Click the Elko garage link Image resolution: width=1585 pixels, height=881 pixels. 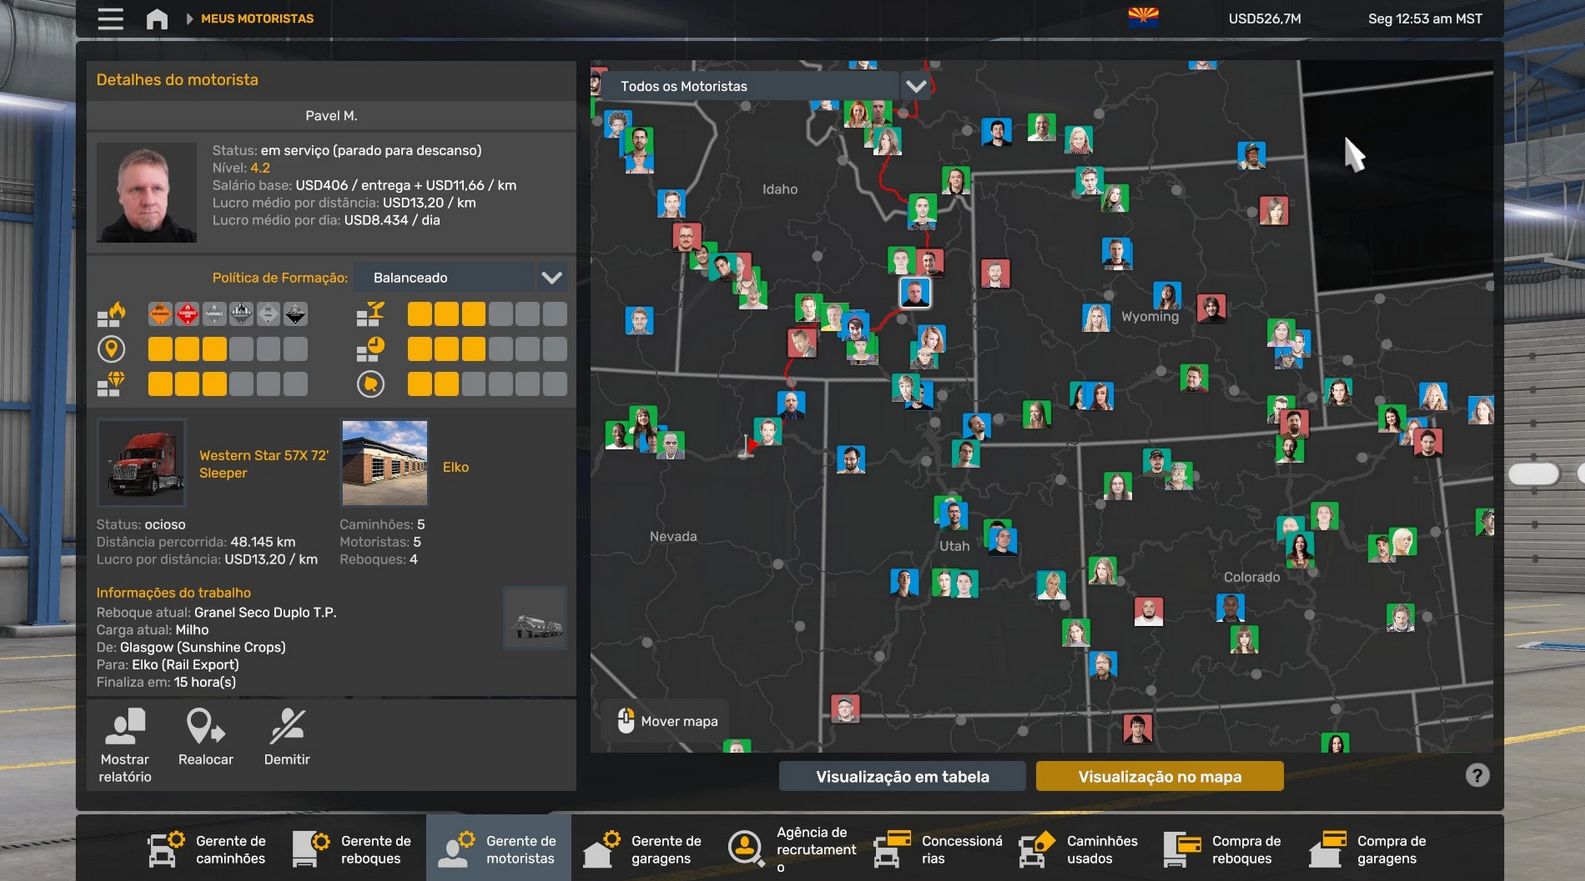coord(455,467)
